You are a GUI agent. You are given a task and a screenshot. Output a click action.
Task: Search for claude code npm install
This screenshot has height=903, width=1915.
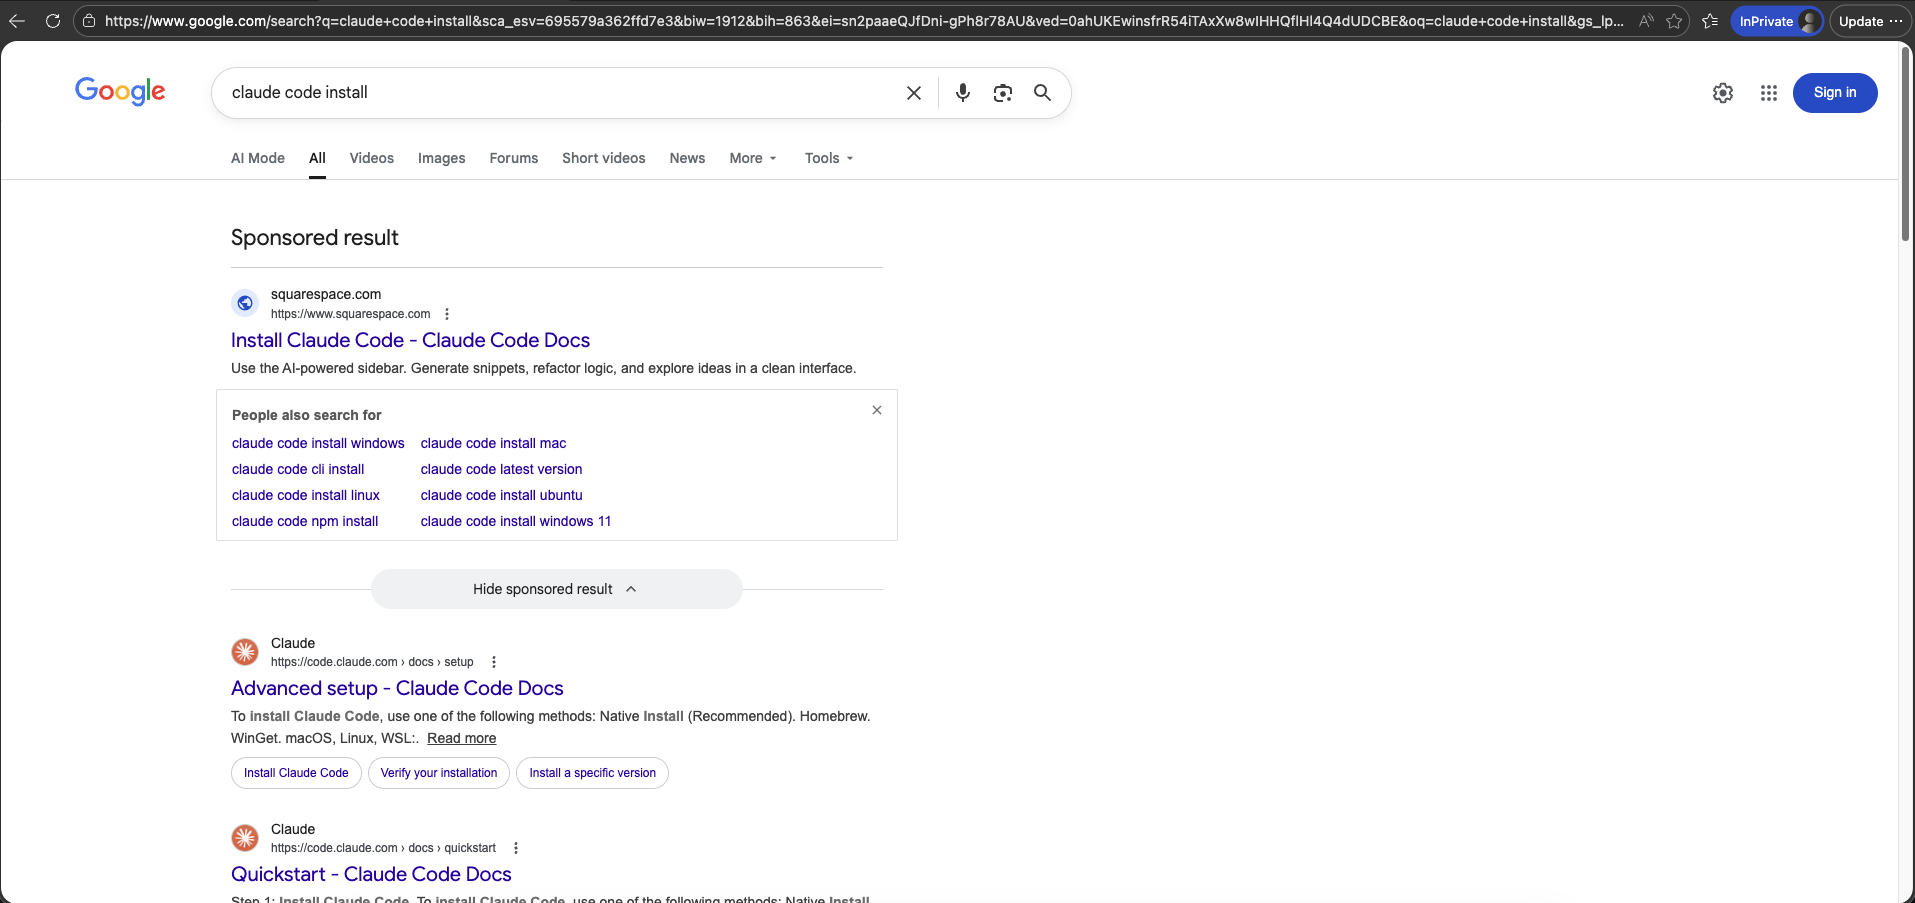305,521
